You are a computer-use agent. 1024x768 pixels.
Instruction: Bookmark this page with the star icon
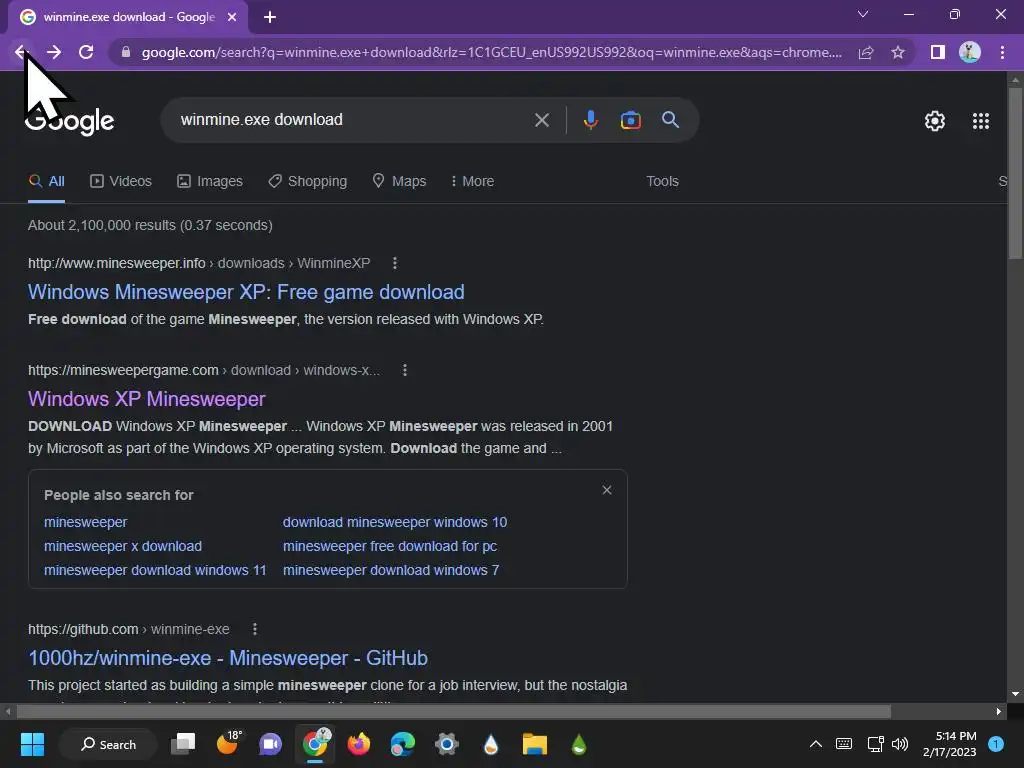coord(898,52)
